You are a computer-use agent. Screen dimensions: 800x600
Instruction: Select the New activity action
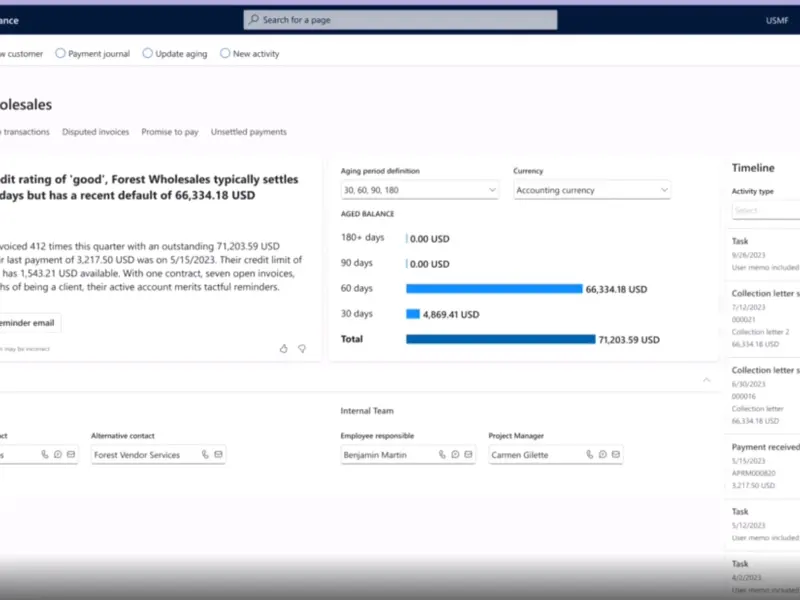coord(249,54)
